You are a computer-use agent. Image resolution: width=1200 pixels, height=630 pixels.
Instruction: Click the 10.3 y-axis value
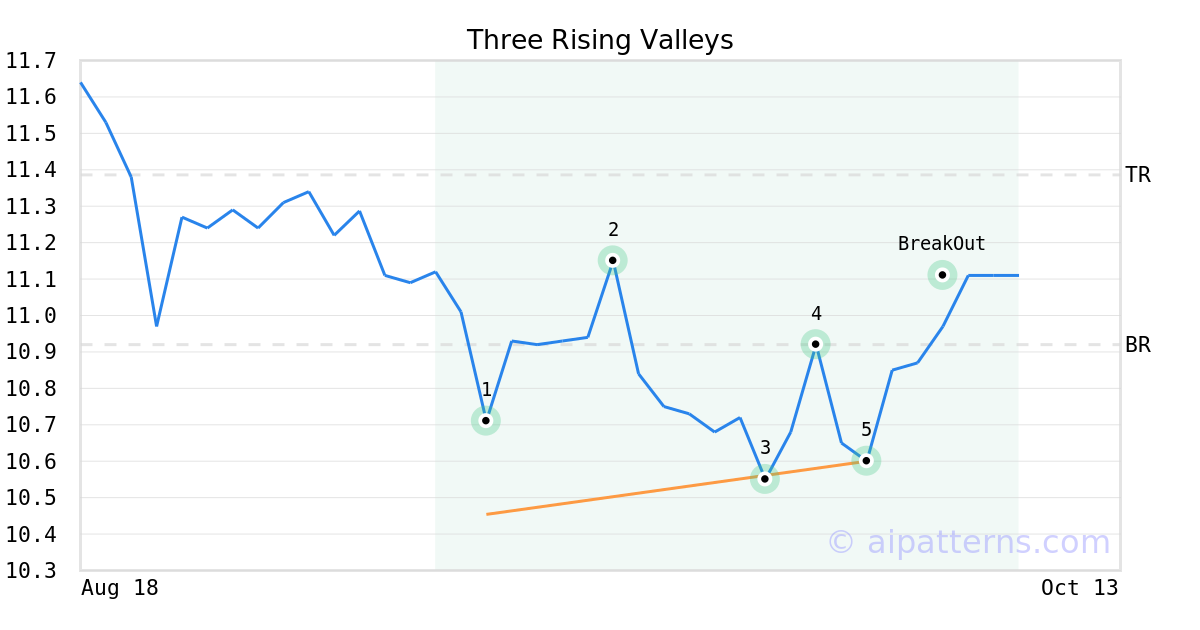pos(30,571)
